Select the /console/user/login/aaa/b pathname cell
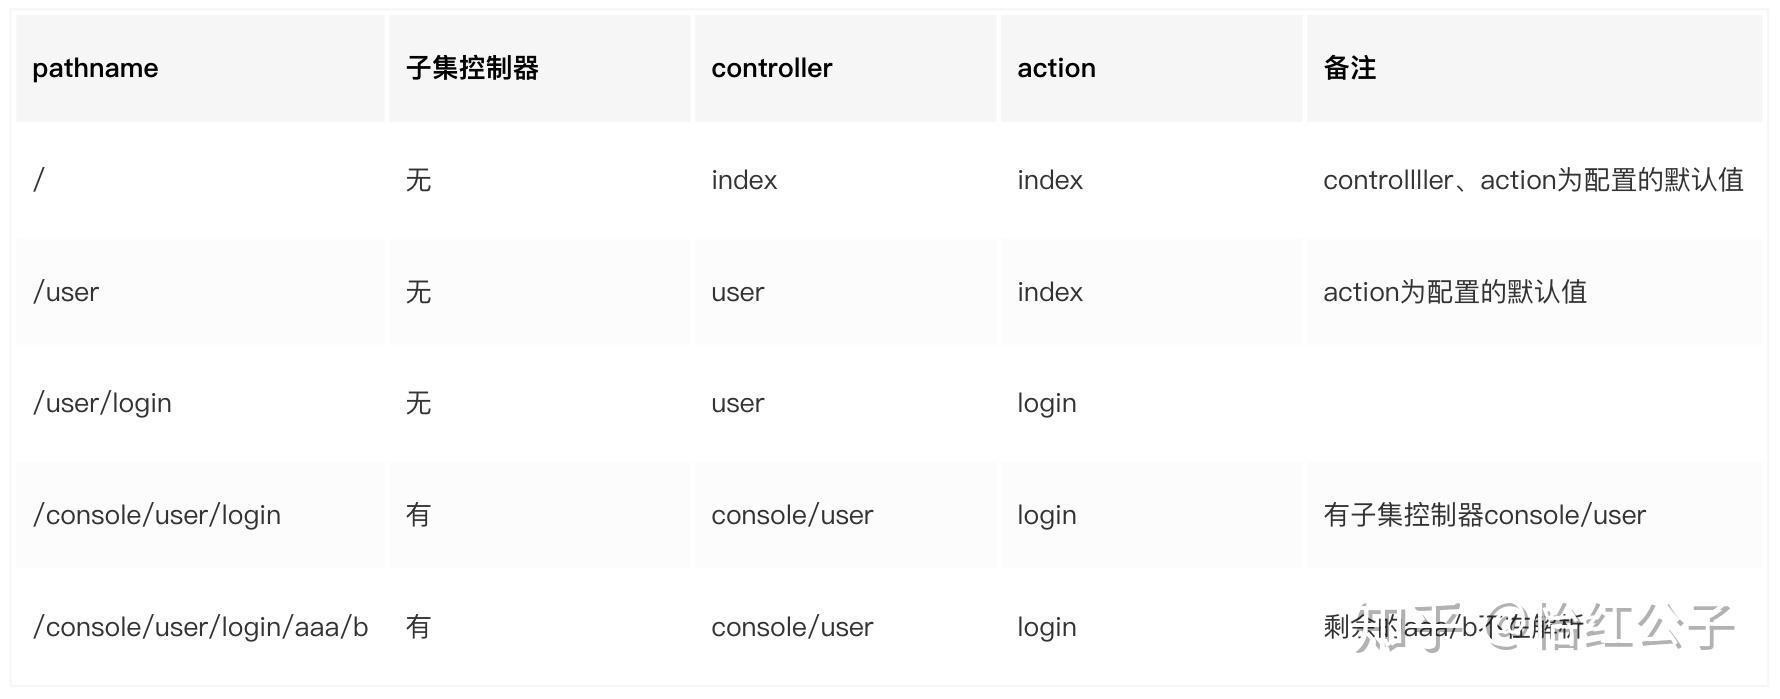The height and width of the screenshot is (699, 1780). [200, 627]
